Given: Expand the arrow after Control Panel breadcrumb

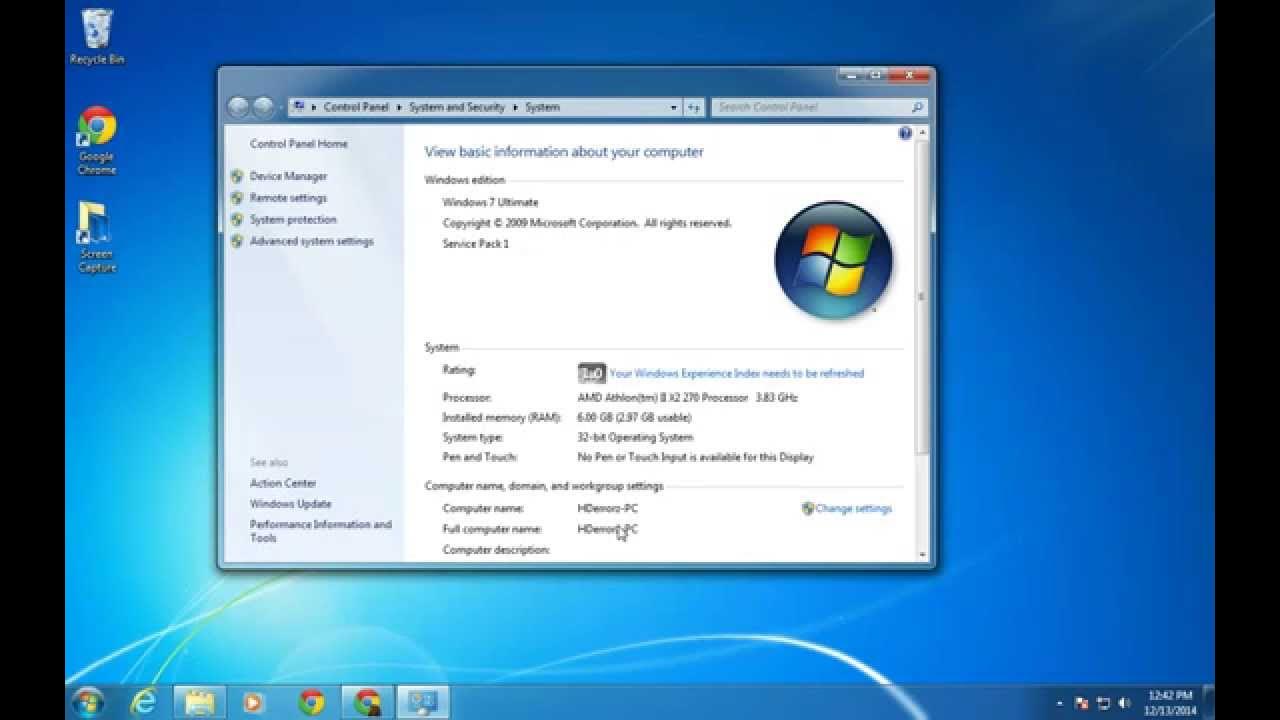Looking at the screenshot, I should [398, 107].
